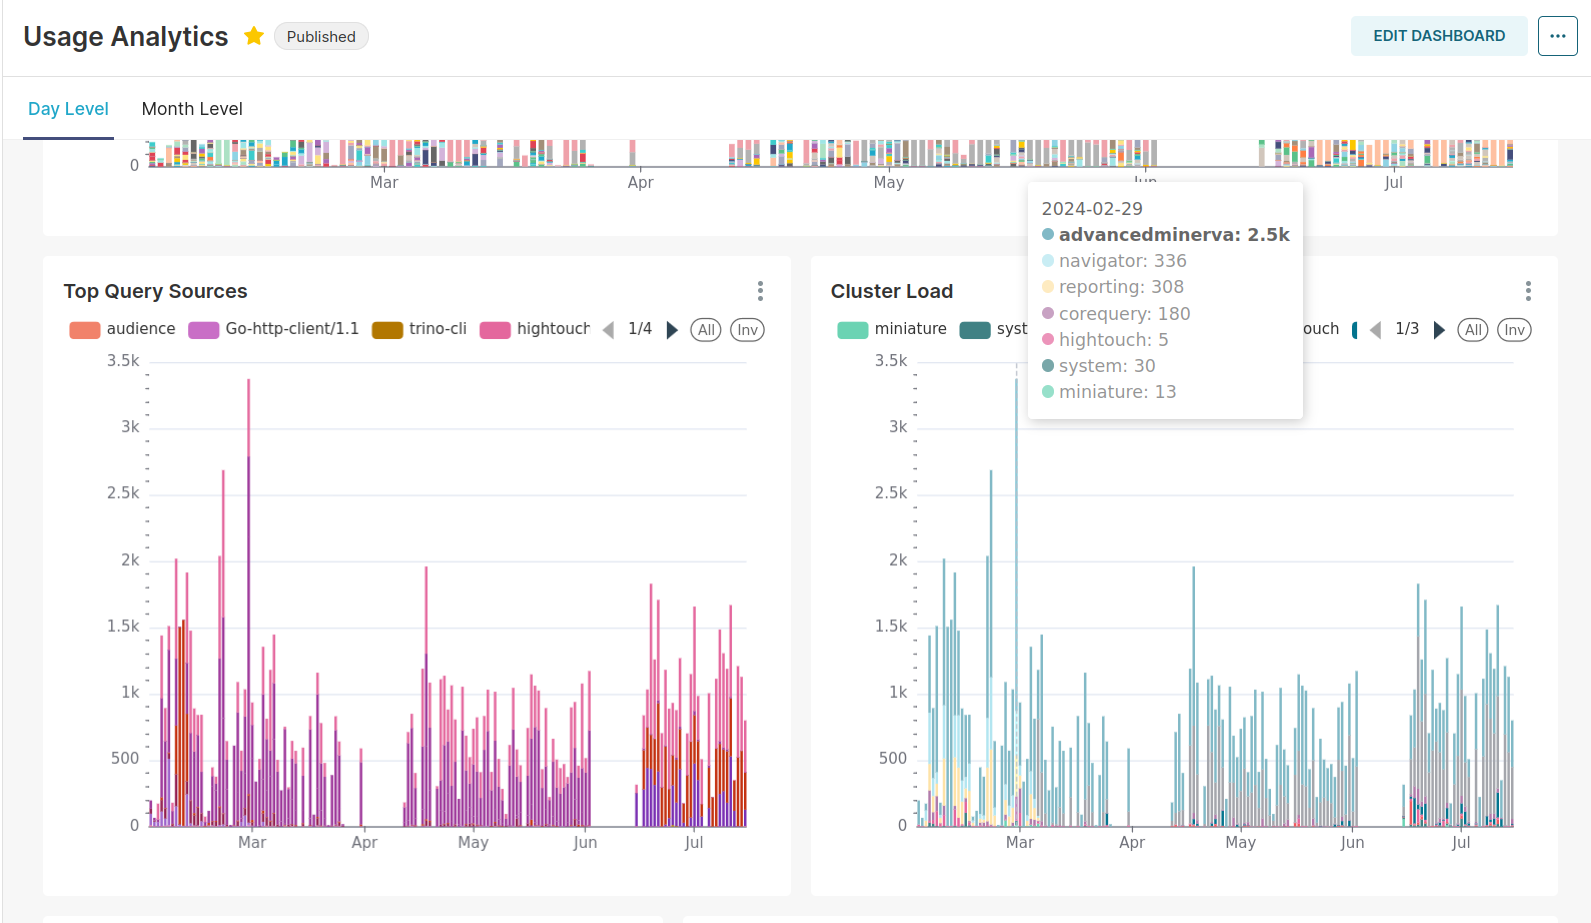This screenshot has height=923, width=1591.
Task: Go to next legend page in Cluster Load
Action: pyautogui.click(x=1439, y=330)
